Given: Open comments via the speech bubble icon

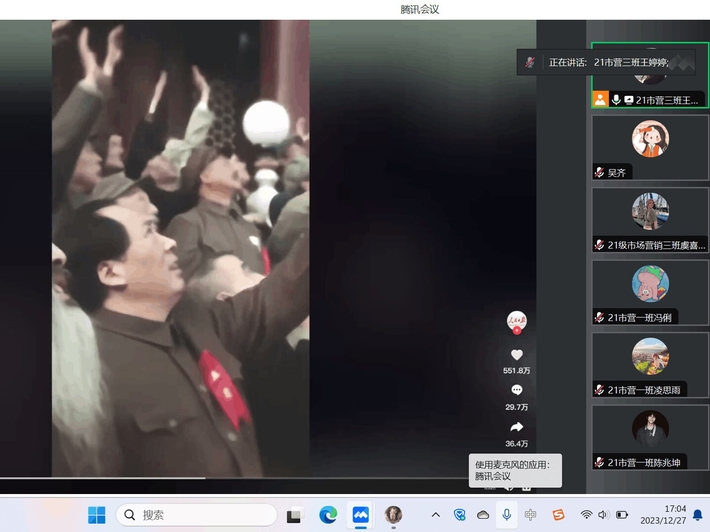Looking at the screenshot, I should [x=516, y=390].
